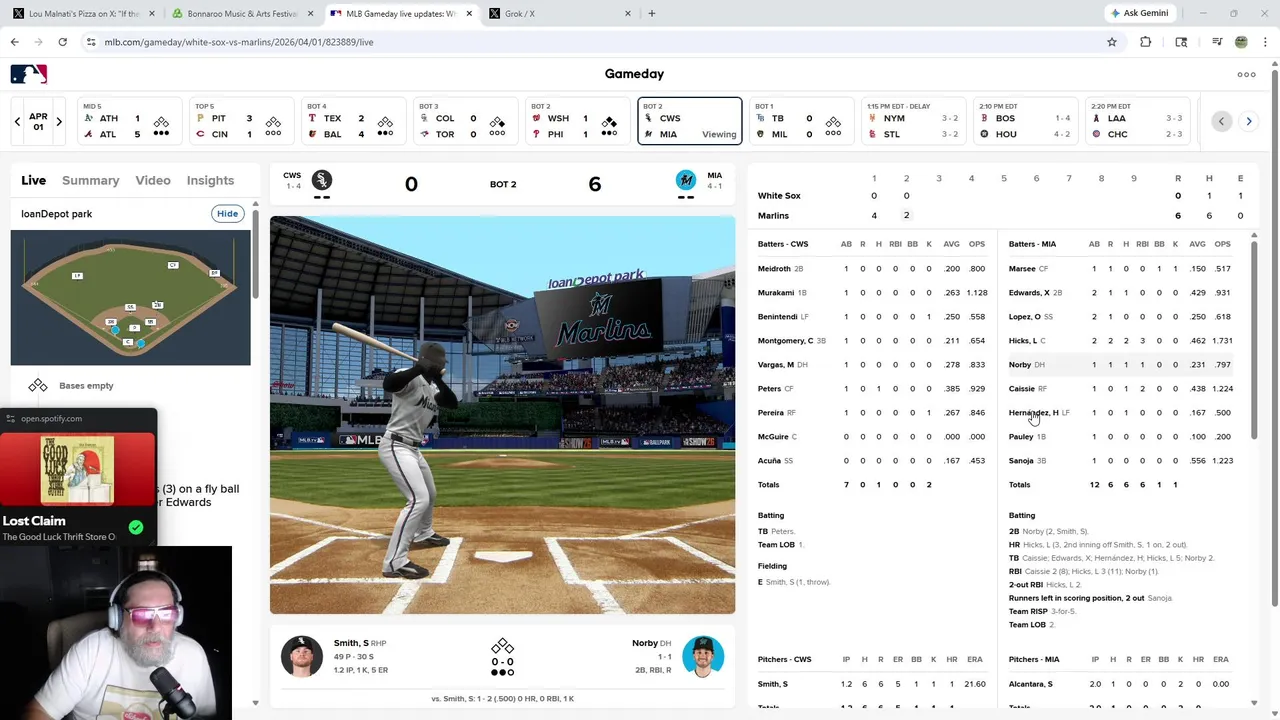The width and height of the screenshot is (1280, 720).
Task: Click pitcher Smith, S headshot
Action: pos(302,656)
